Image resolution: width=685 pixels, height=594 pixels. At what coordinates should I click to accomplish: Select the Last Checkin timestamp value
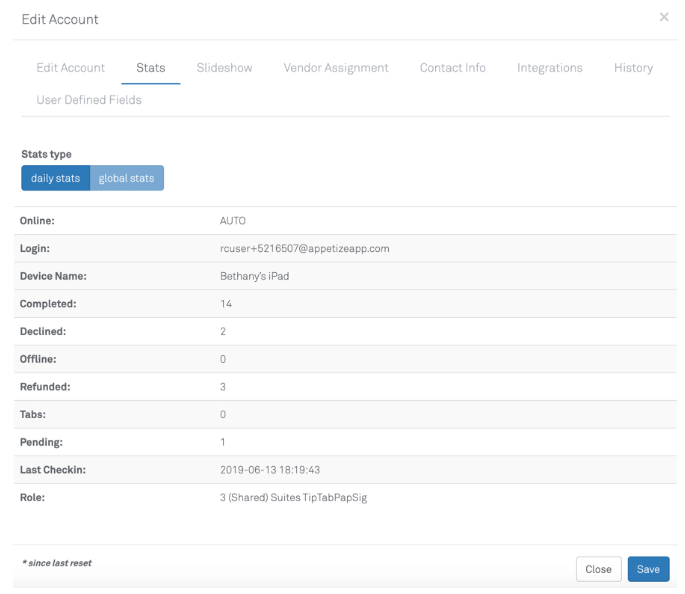269,469
